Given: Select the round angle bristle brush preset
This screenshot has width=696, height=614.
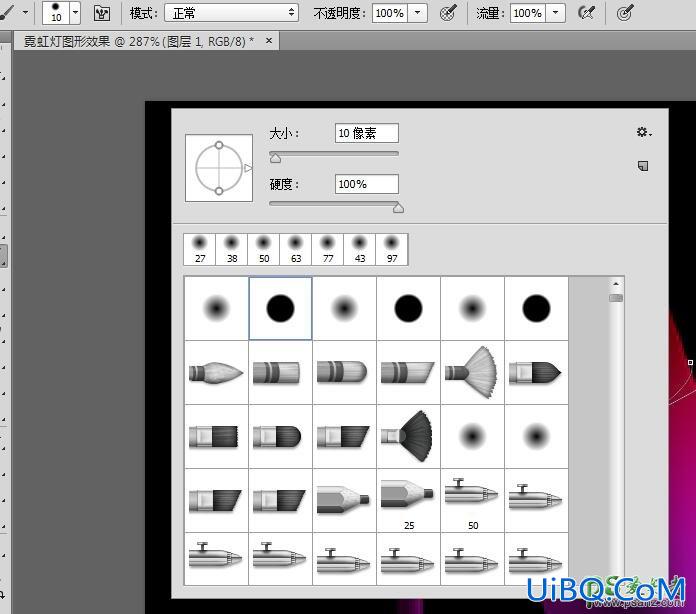Looking at the screenshot, I should pyautogui.click(x=408, y=372).
